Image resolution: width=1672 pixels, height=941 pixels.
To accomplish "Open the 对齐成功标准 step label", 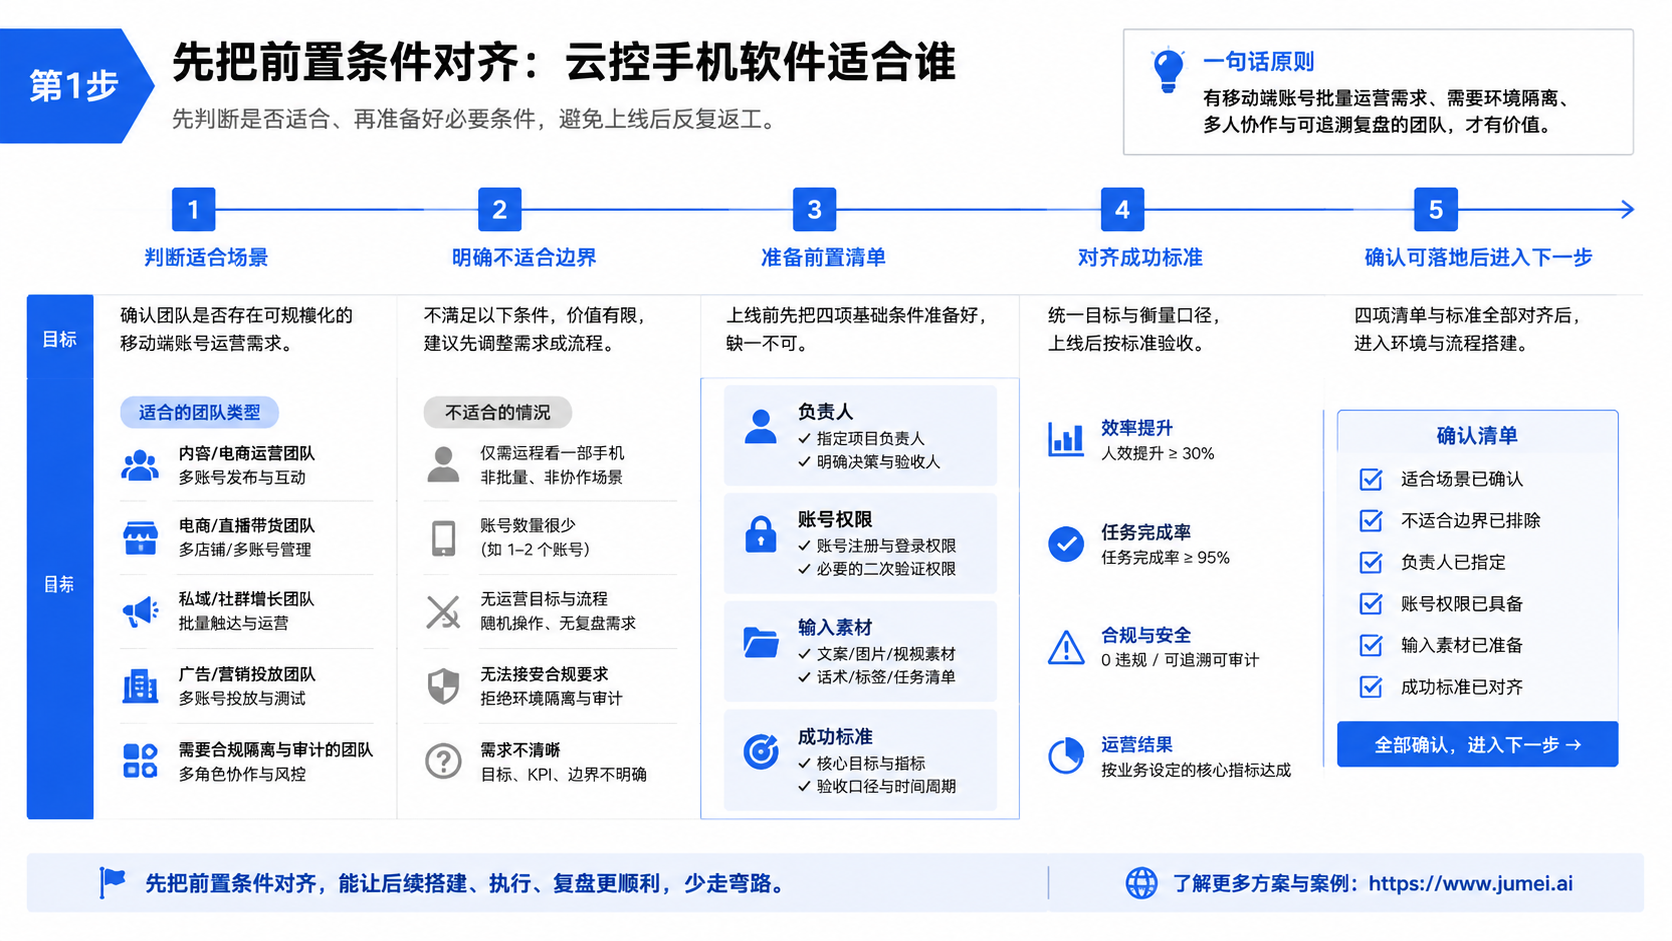I will [x=1140, y=258].
